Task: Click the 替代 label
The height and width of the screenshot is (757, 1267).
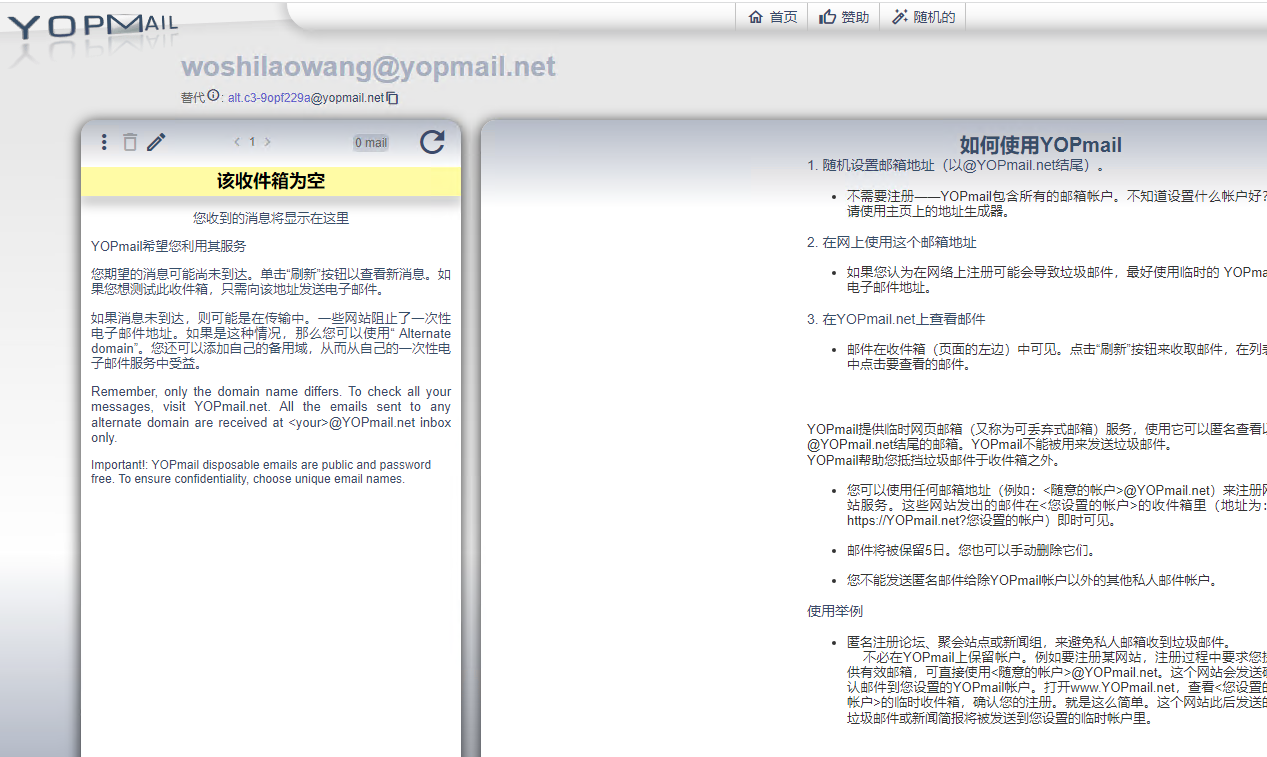Action: click(x=192, y=97)
